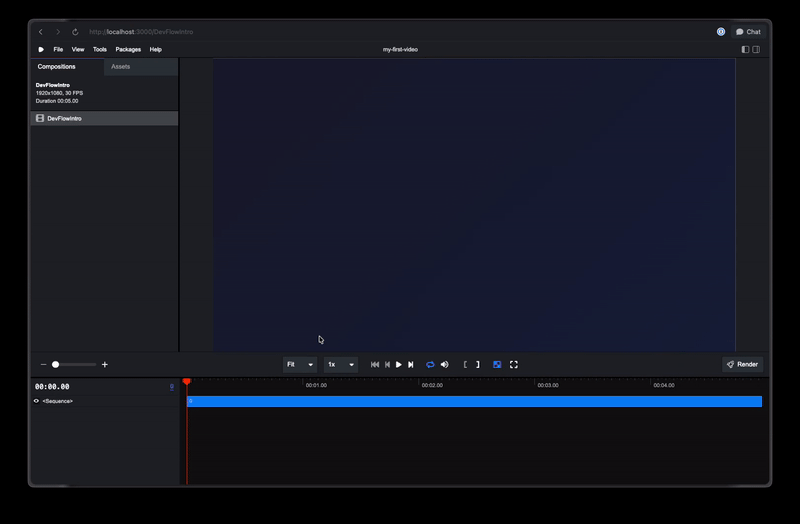800x524 pixels.
Task: Click the Render button
Action: click(x=743, y=364)
